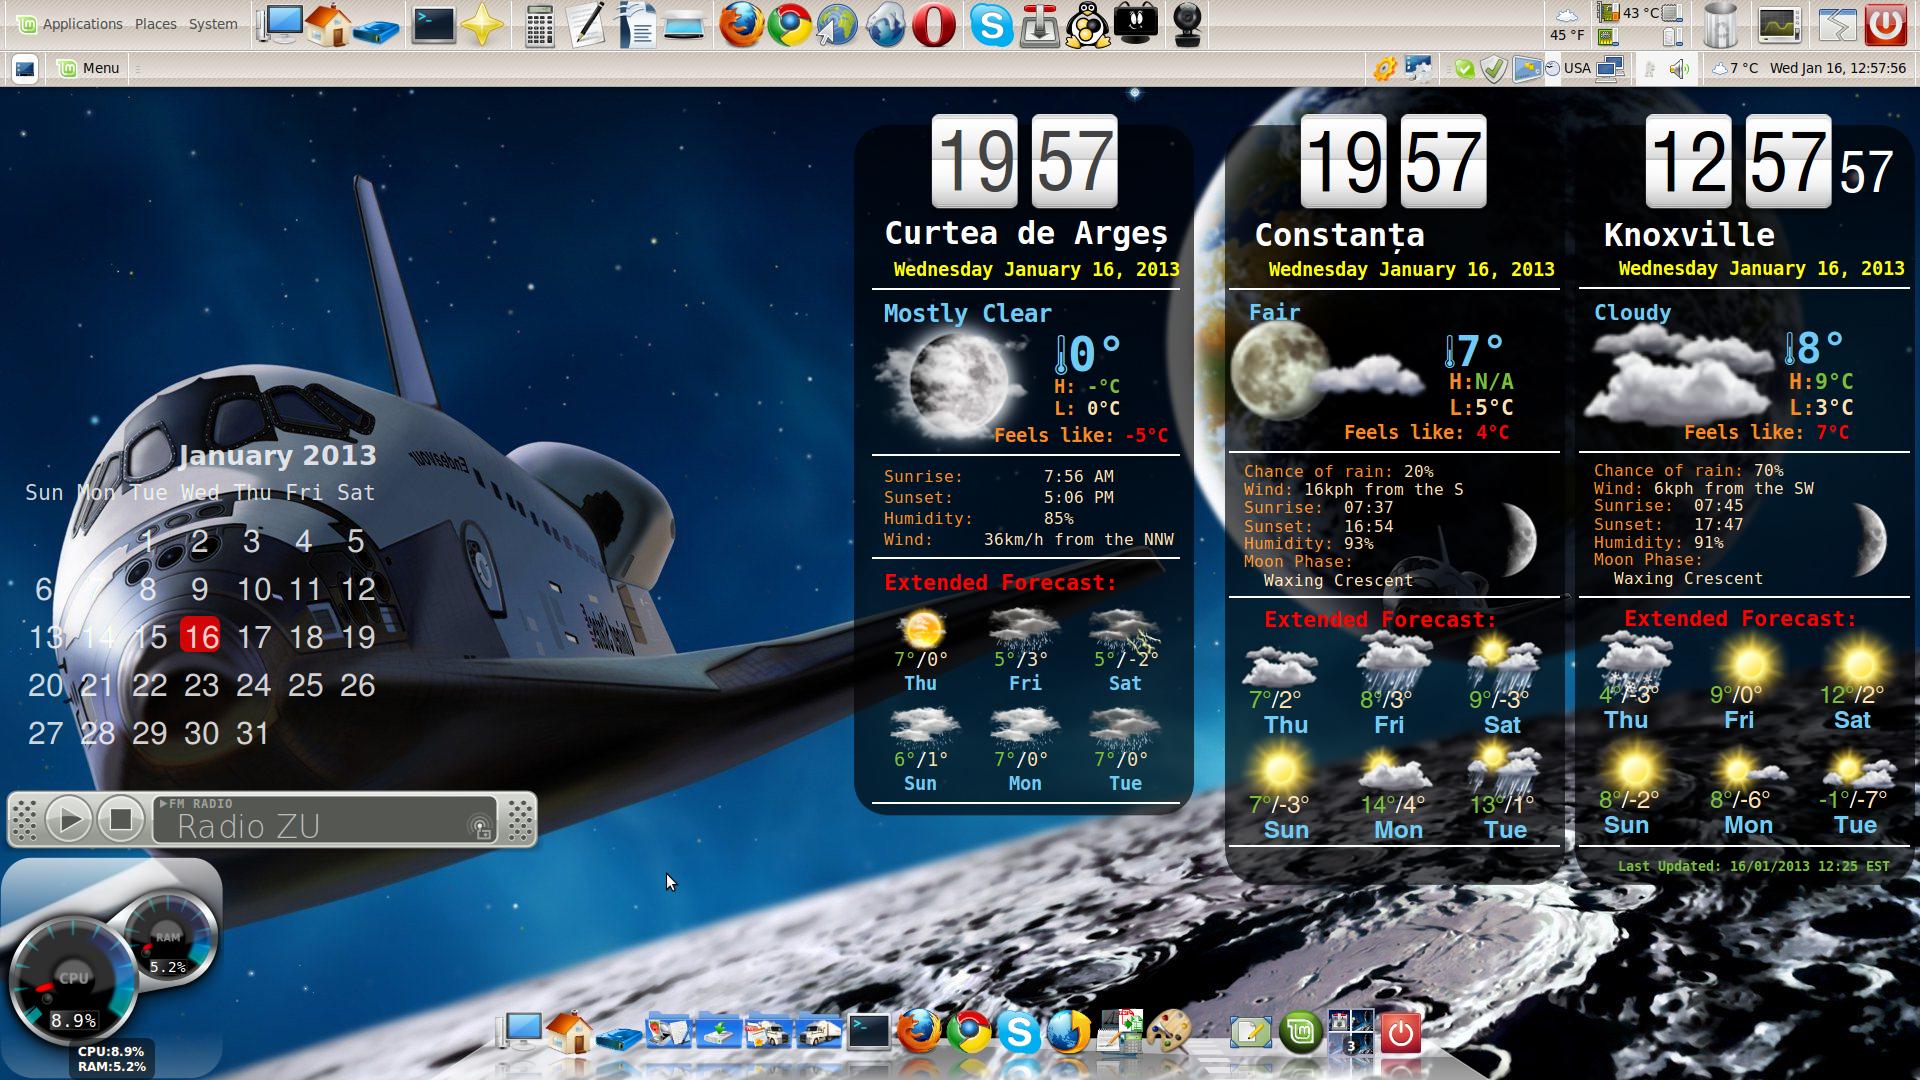Launch Opera browser from the top panel
This screenshot has height=1080, width=1920.
(933, 25)
